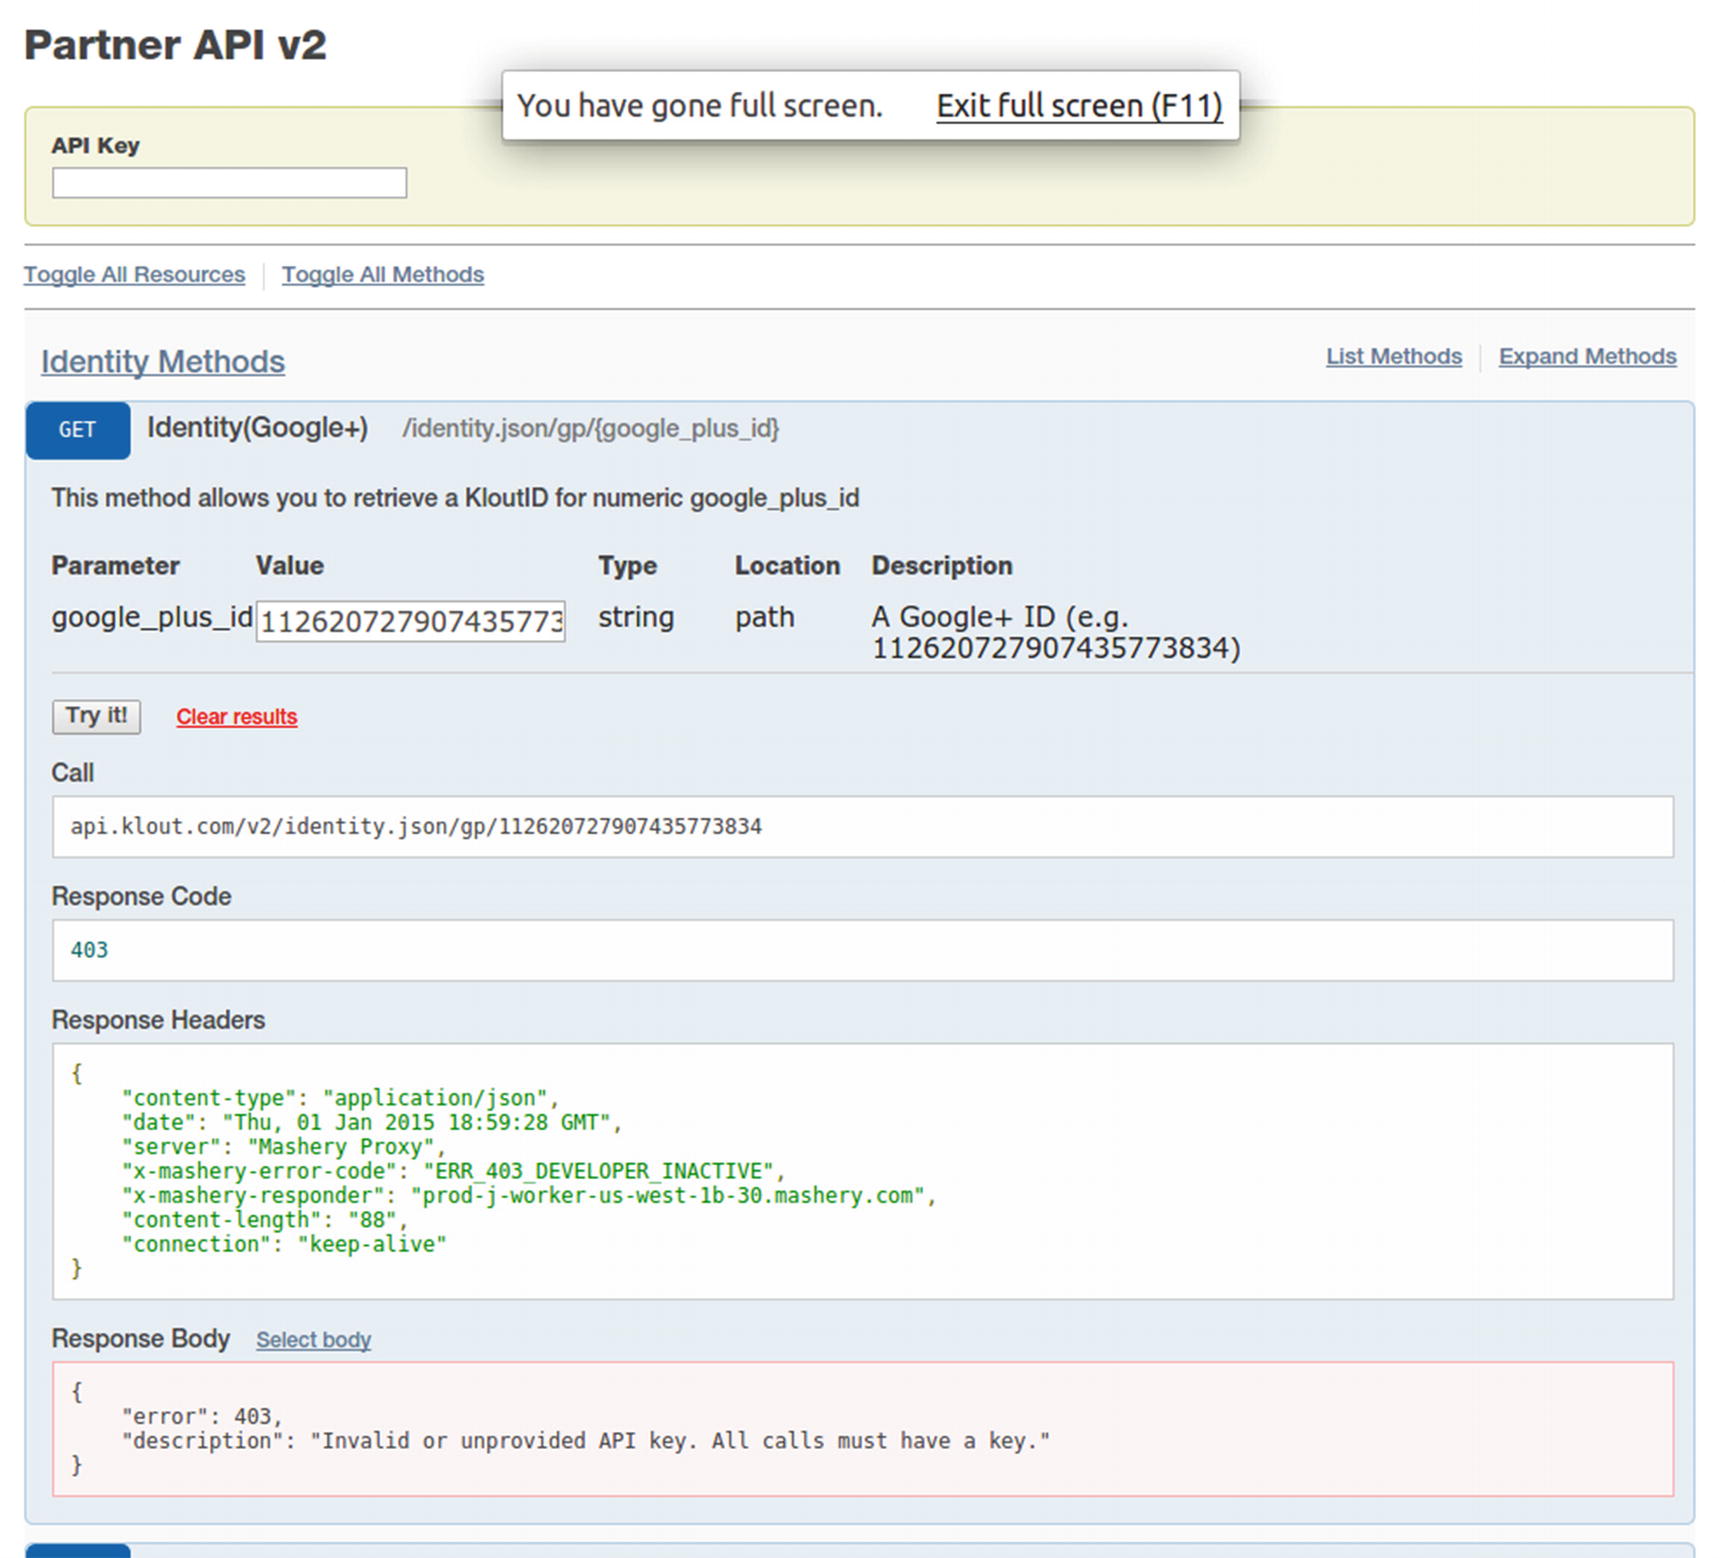1725x1558 pixels.
Task: Focus the google_plus_id value field
Action: 410,621
